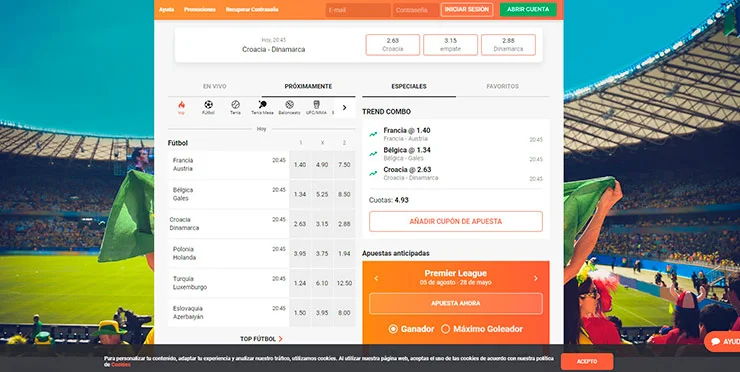The width and height of the screenshot is (740, 372).
Task: Select odds 2.88 in Croacia Dinamarca row
Action: click(x=344, y=224)
